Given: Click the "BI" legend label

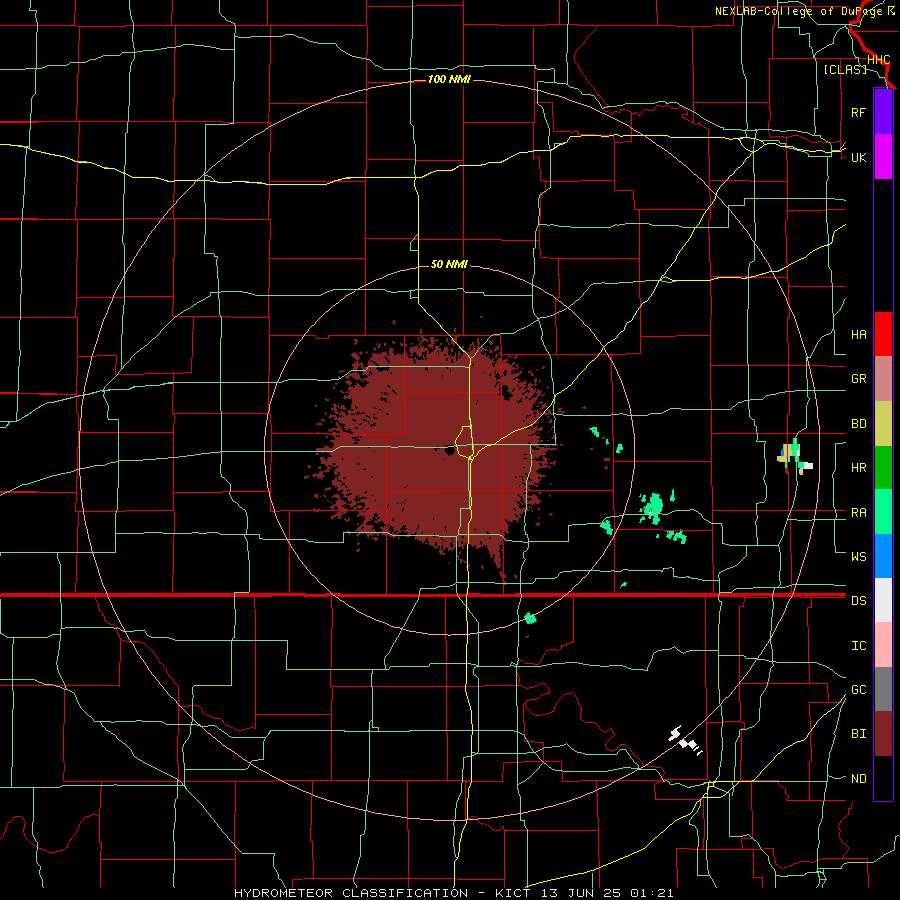Looking at the screenshot, I should [858, 734].
